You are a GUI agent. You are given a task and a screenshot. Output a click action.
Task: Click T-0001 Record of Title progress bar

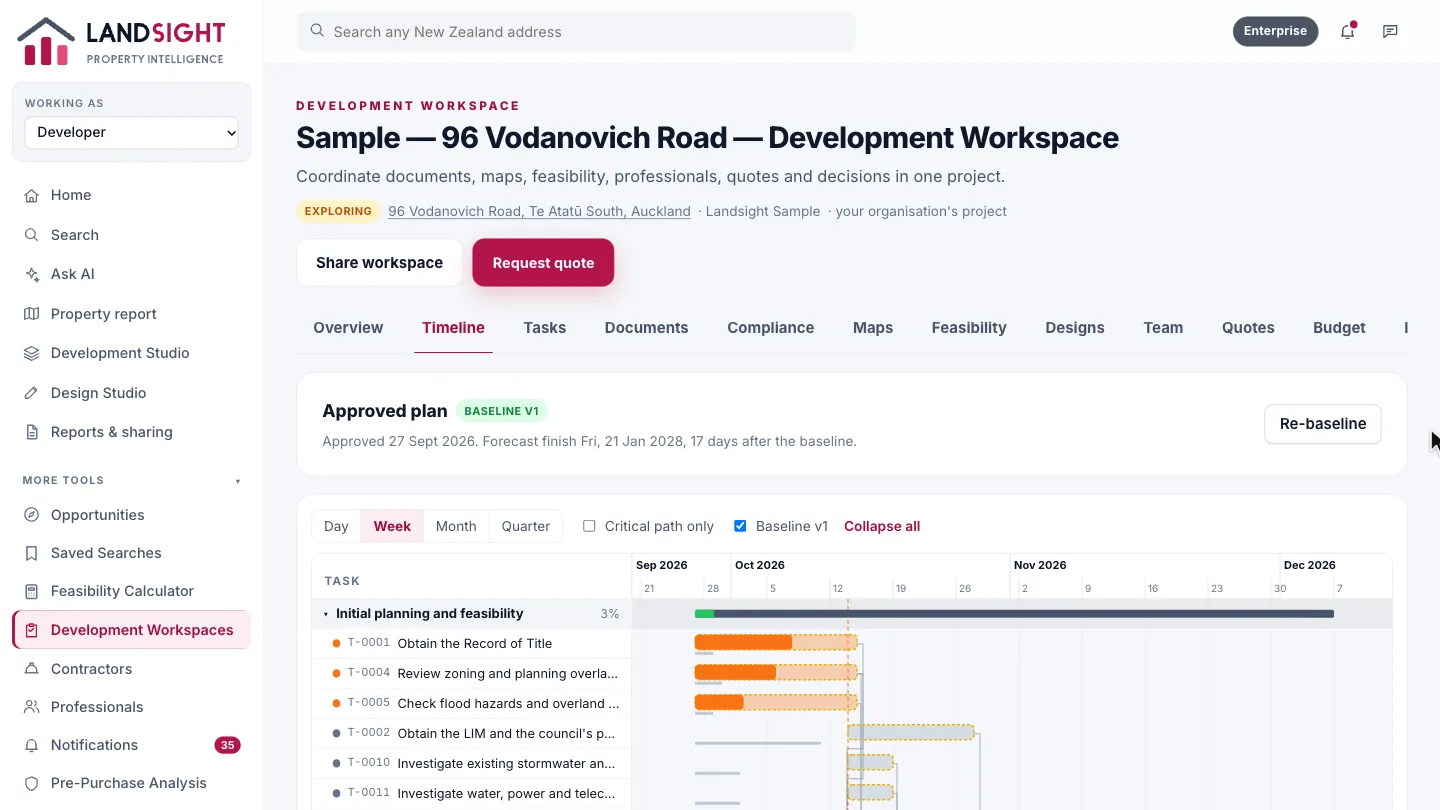[x=775, y=642]
